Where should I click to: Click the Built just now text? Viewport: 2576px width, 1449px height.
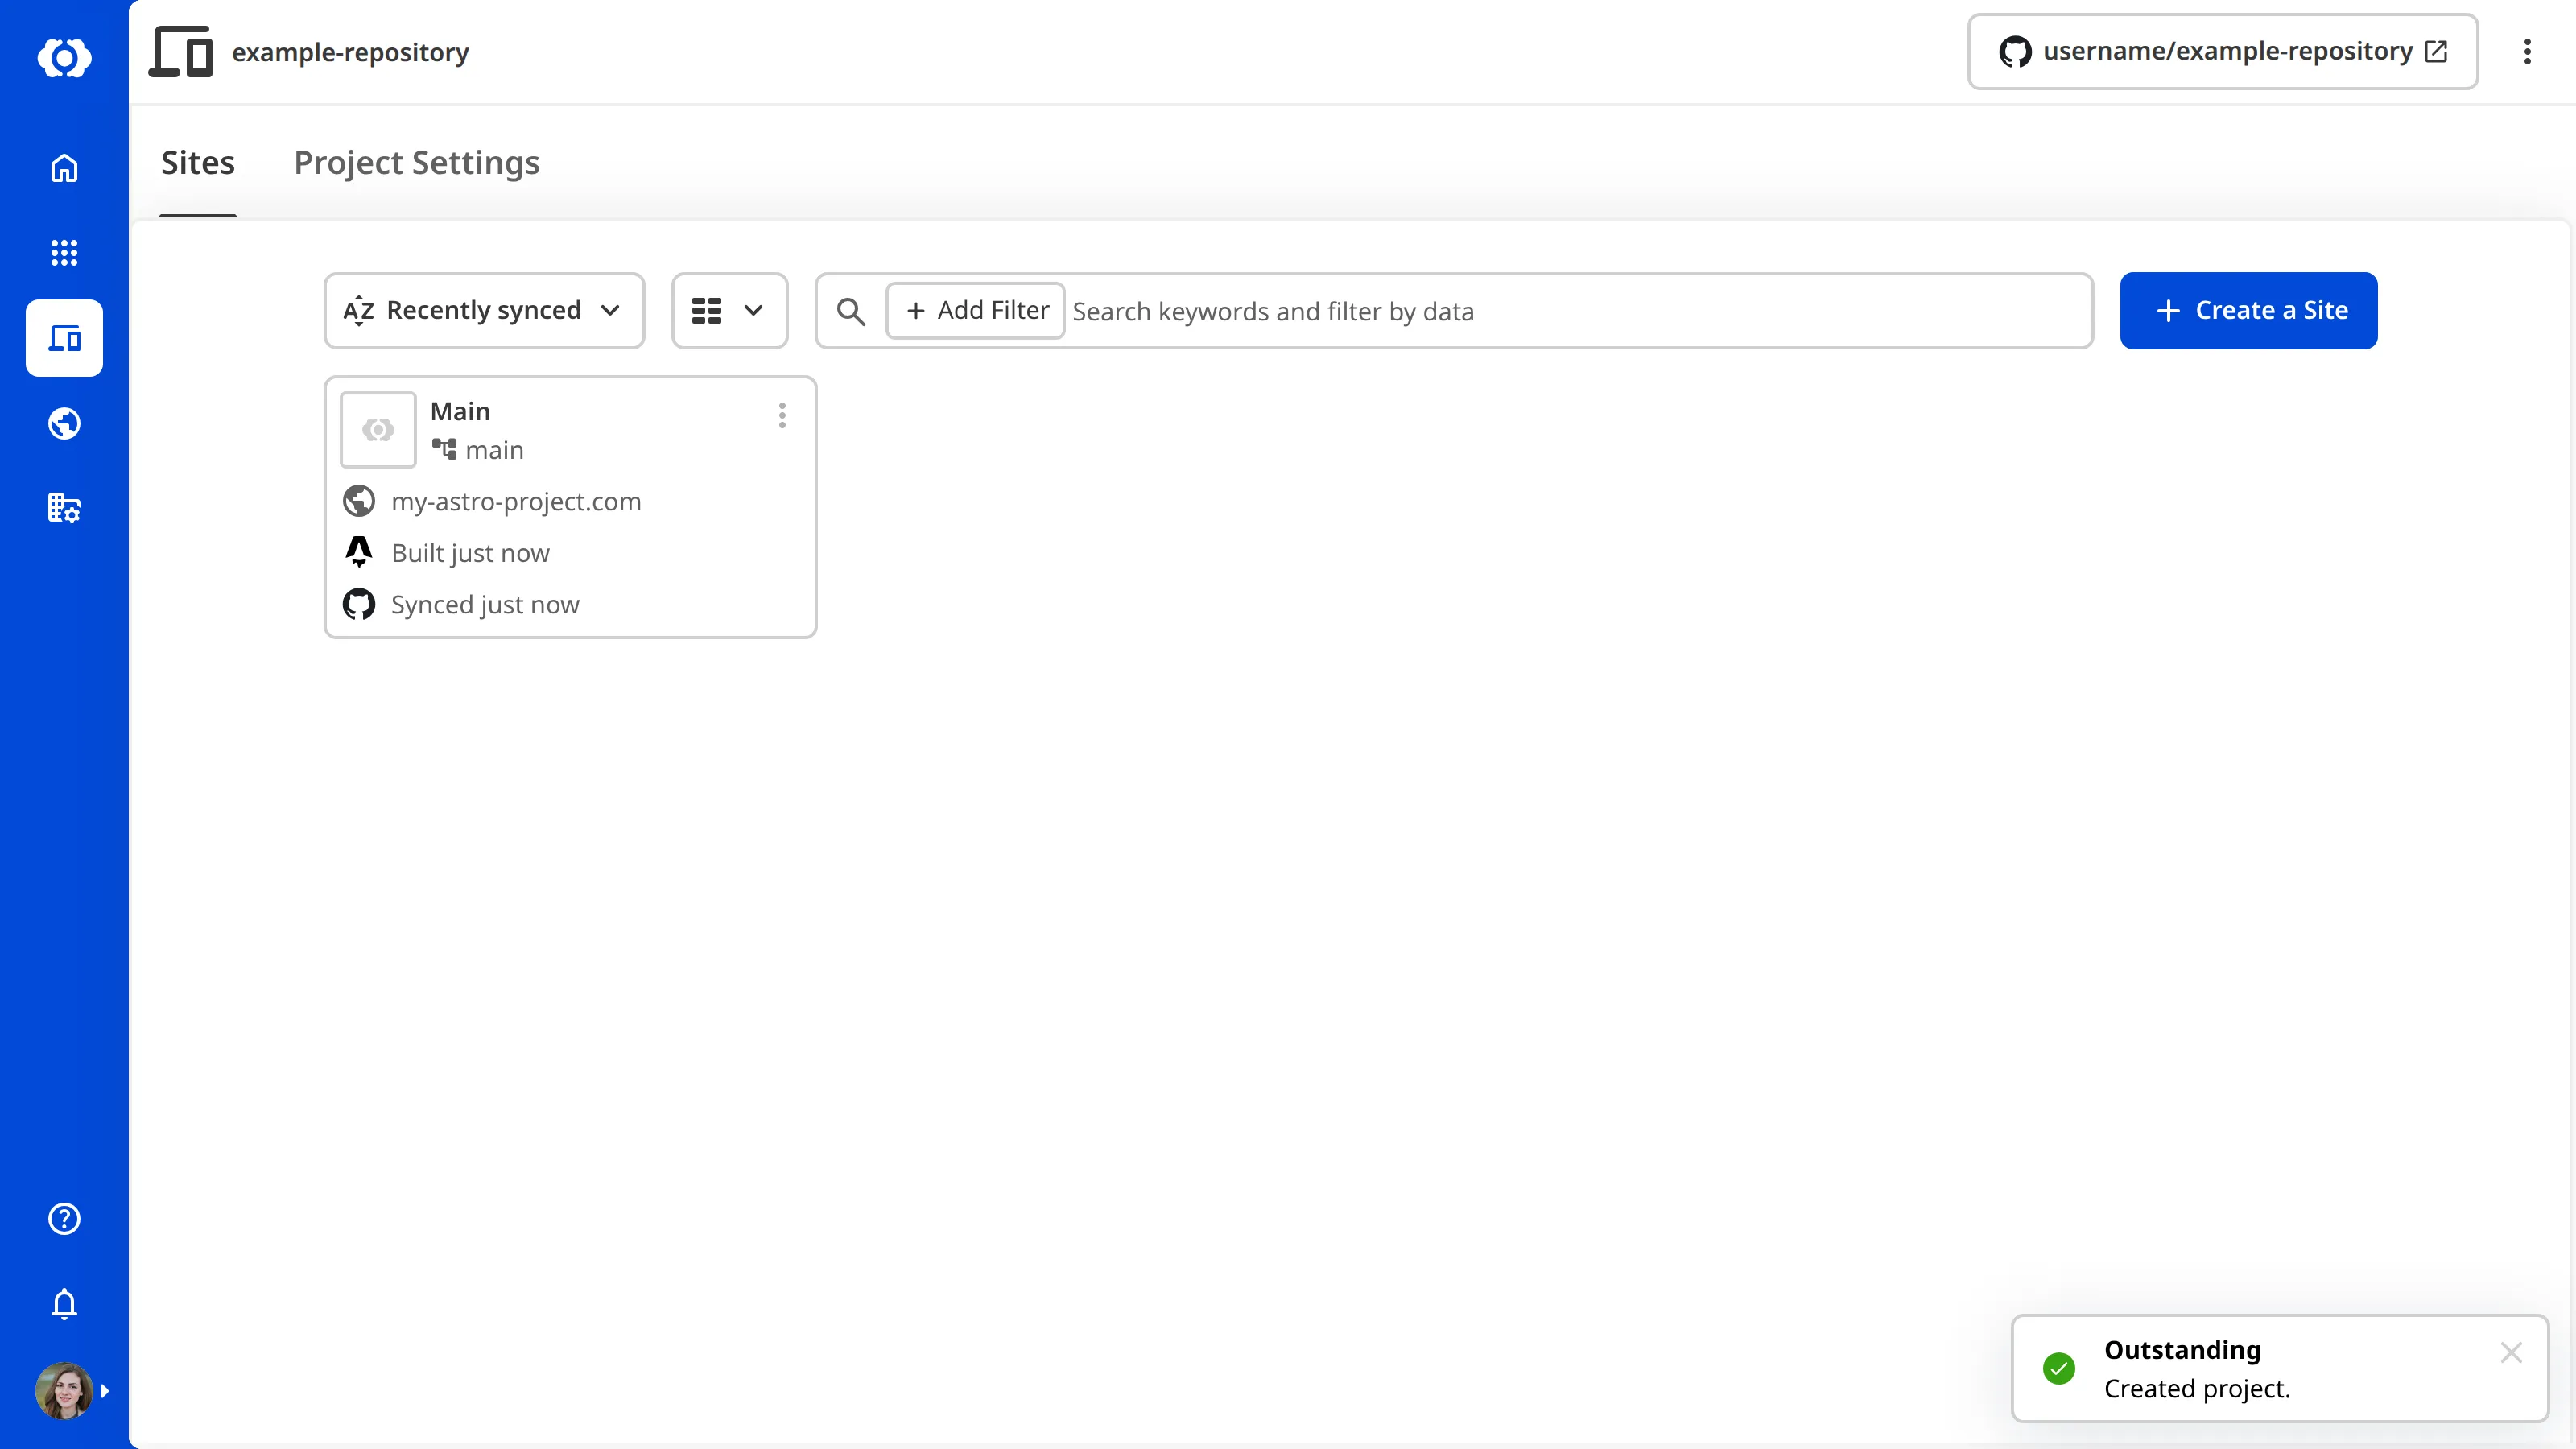point(470,552)
